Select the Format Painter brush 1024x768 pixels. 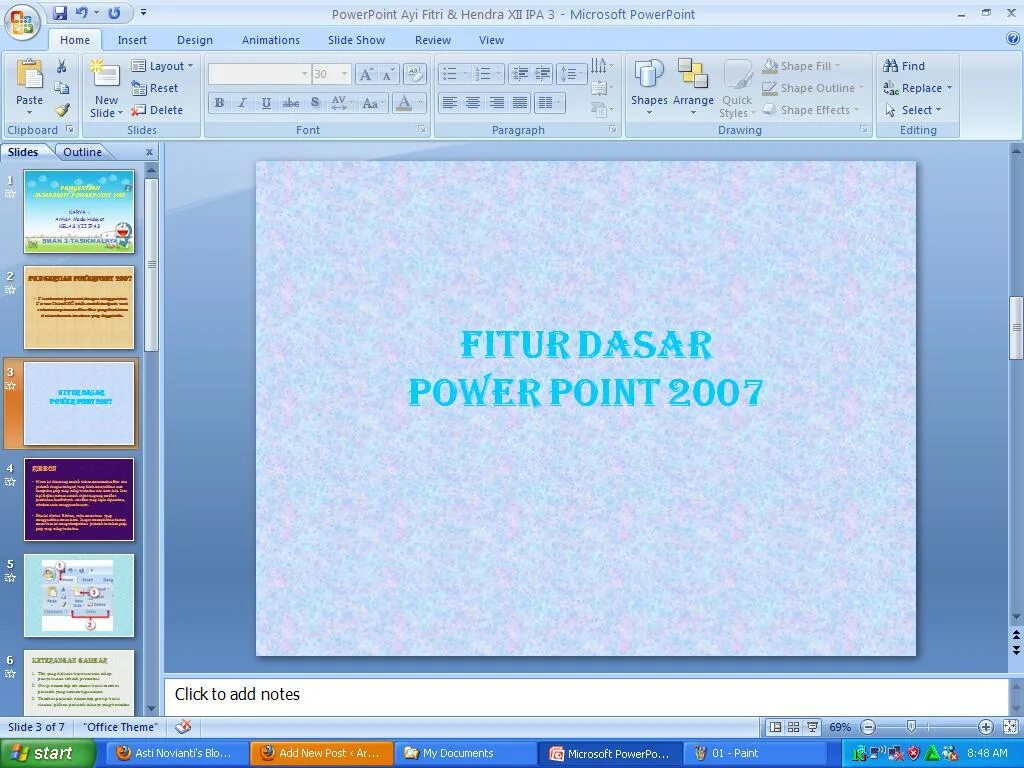pyautogui.click(x=61, y=110)
